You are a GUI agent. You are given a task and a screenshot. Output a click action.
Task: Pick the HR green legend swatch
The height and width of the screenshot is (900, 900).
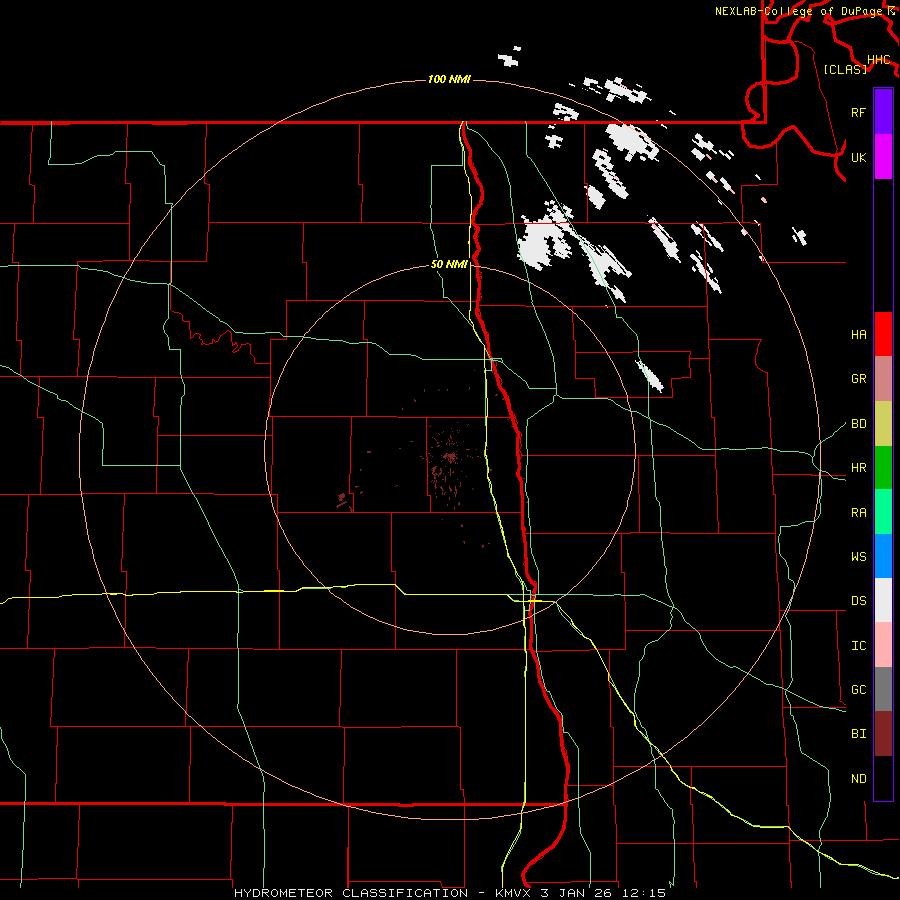883,468
